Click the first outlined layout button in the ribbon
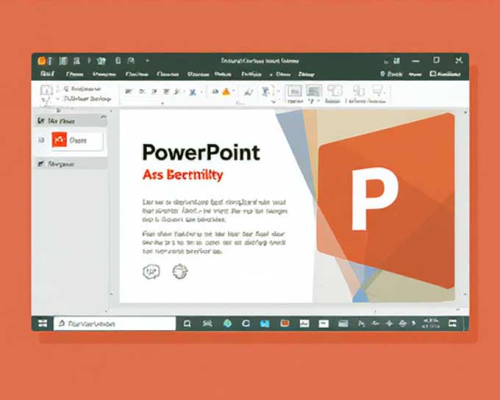This screenshot has width=500, height=400. pyautogui.click(x=294, y=91)
